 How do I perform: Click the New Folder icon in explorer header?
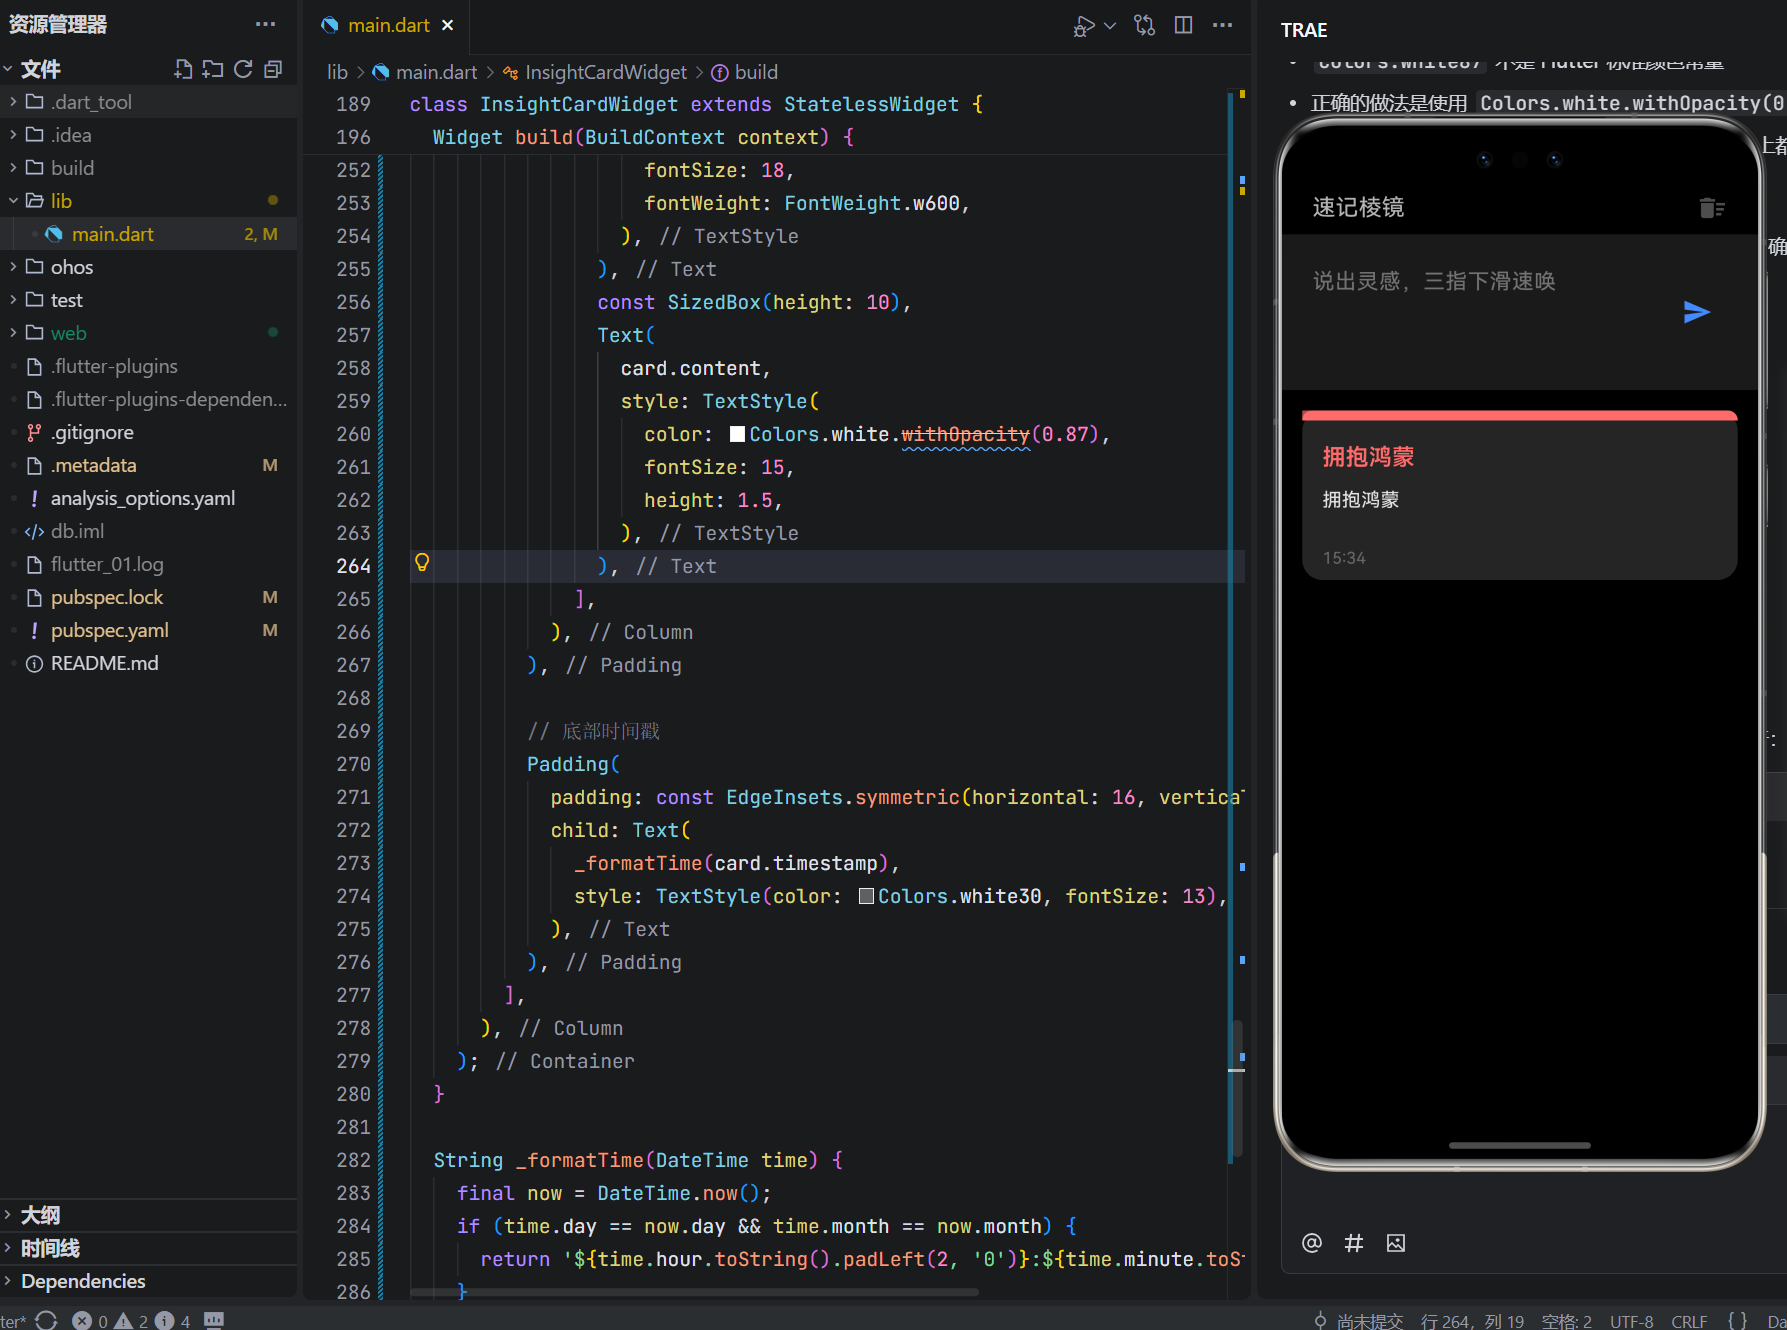(x=213, y=69)
